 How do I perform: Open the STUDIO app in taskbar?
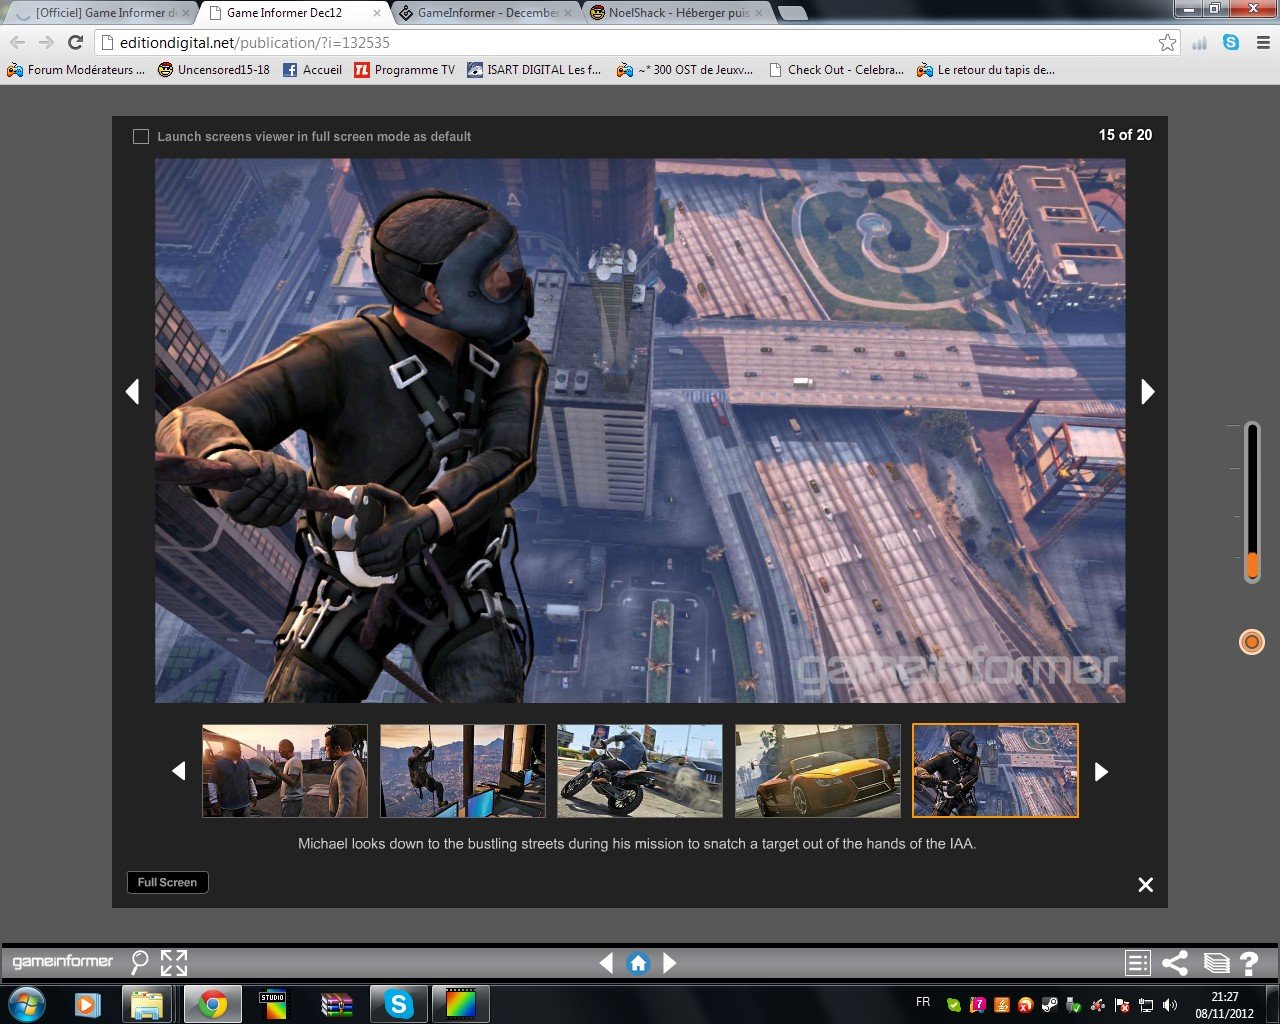(x=273, y=1004)
